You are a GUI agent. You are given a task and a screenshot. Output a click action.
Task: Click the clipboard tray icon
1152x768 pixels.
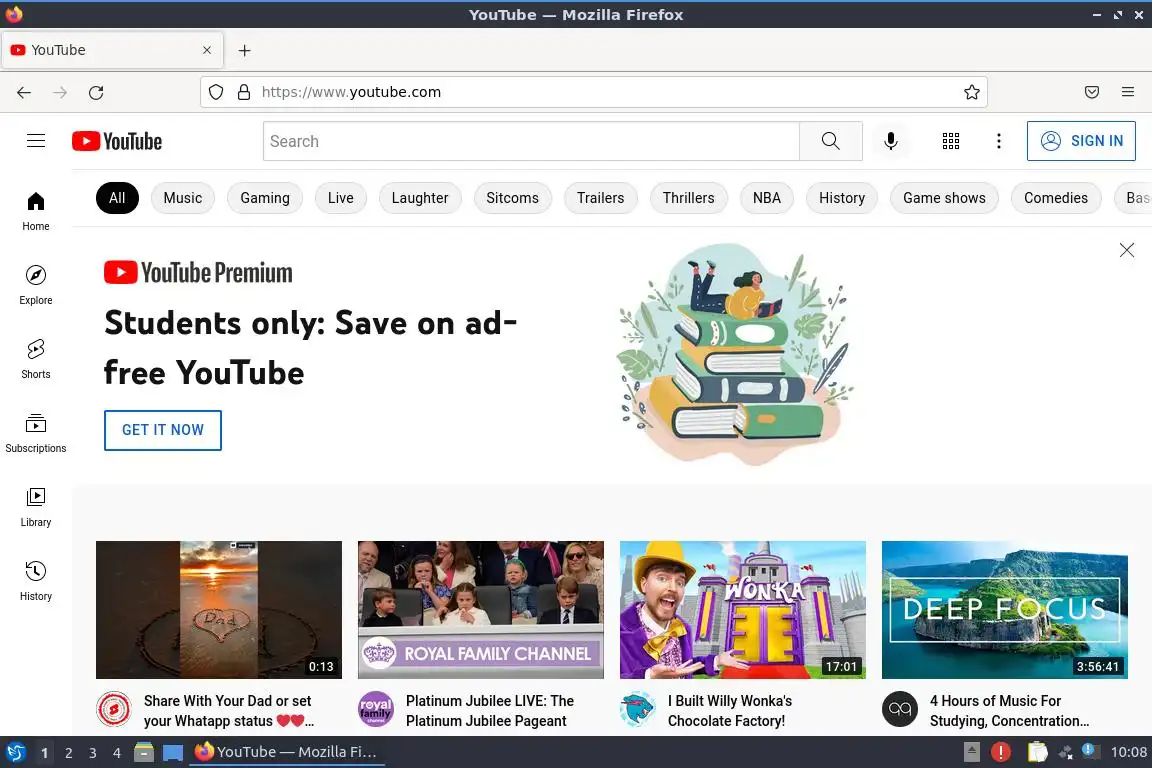coord(1037,752)
